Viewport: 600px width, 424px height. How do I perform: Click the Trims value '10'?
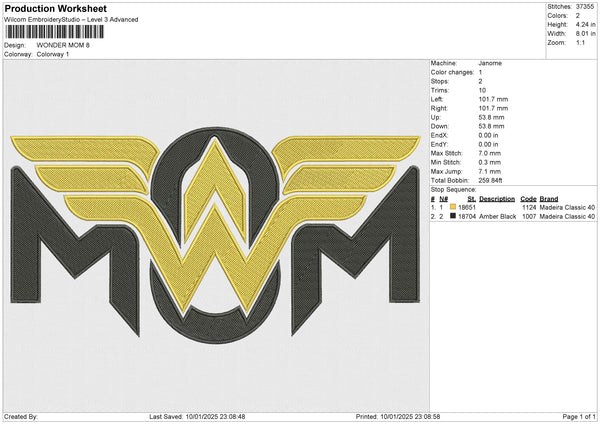[482, 90]
